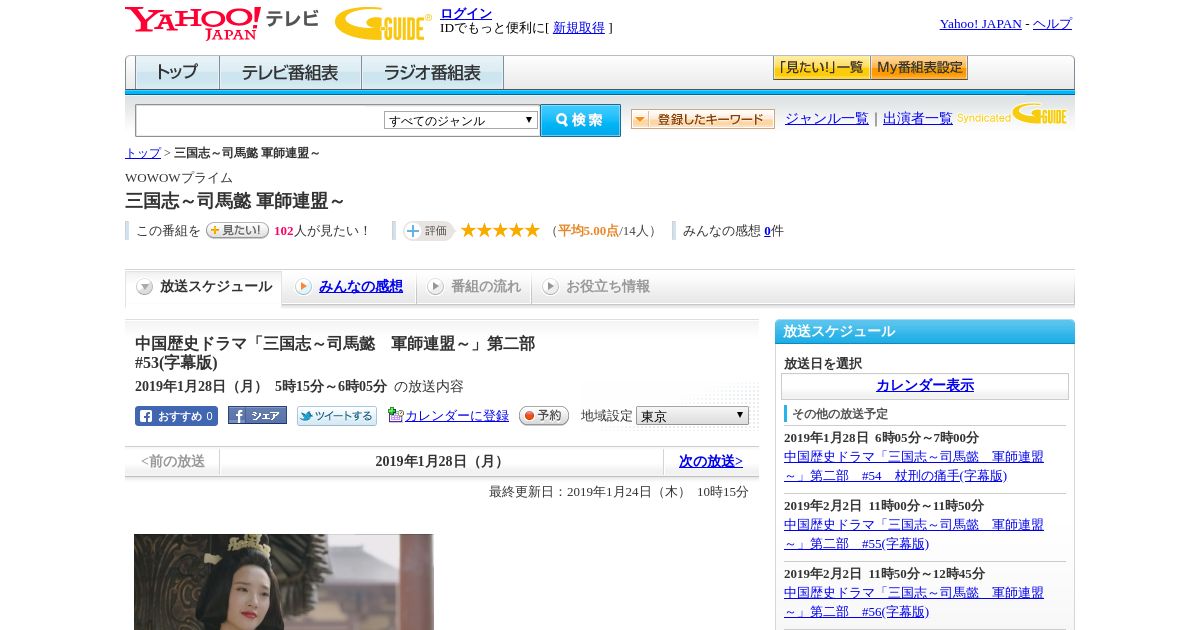Click the <前の放送 previous broadcast control
Image resolution: width=1200 pixels, height=630 pixels.
click(173, 462)
